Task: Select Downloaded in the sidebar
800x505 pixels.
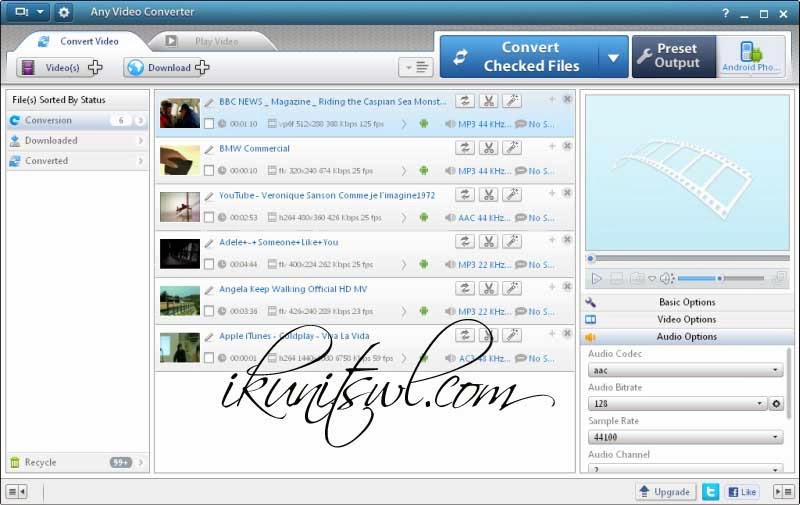Action: coord(78,141)
